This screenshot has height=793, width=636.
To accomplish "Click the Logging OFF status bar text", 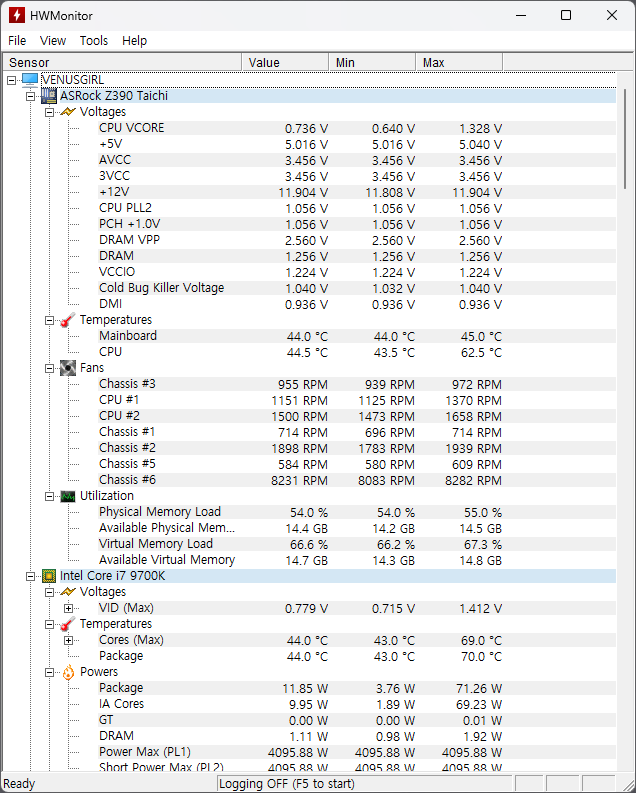I will [287, 784].
